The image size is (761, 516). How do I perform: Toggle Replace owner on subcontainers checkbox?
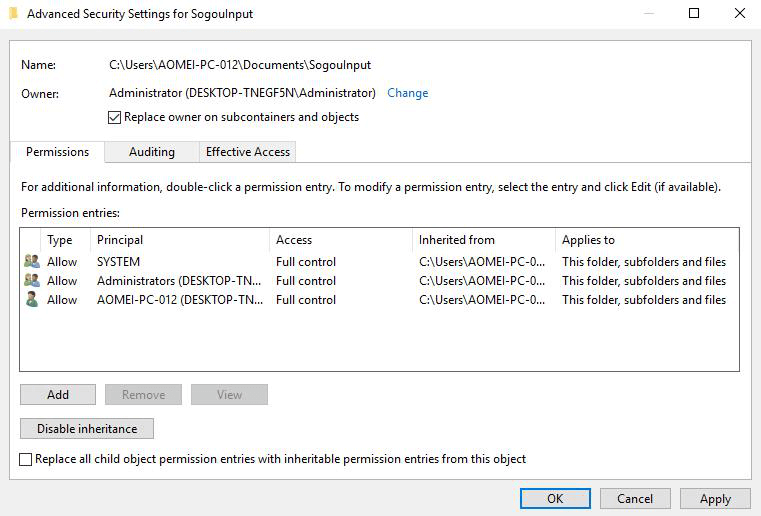click(x=114, y=118)
